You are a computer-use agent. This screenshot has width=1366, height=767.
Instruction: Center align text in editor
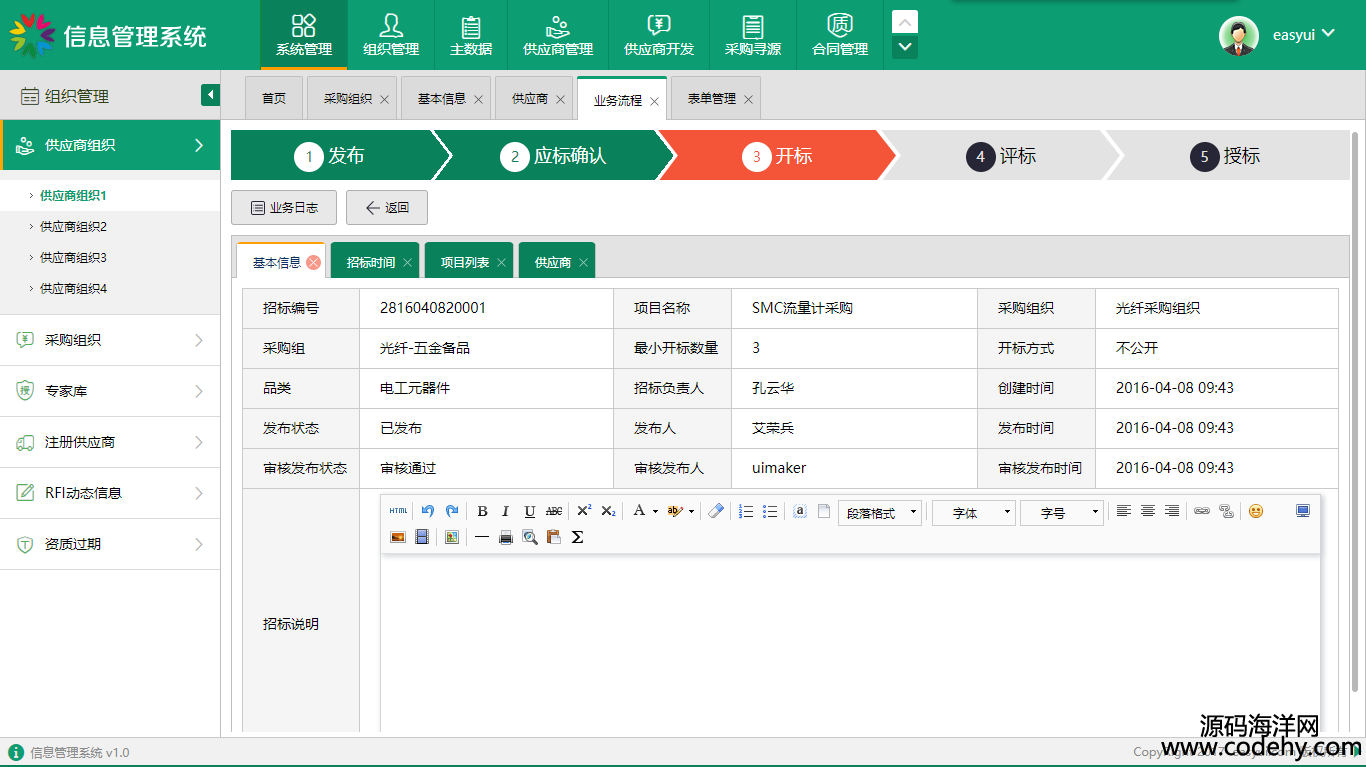pos(1148,511)
